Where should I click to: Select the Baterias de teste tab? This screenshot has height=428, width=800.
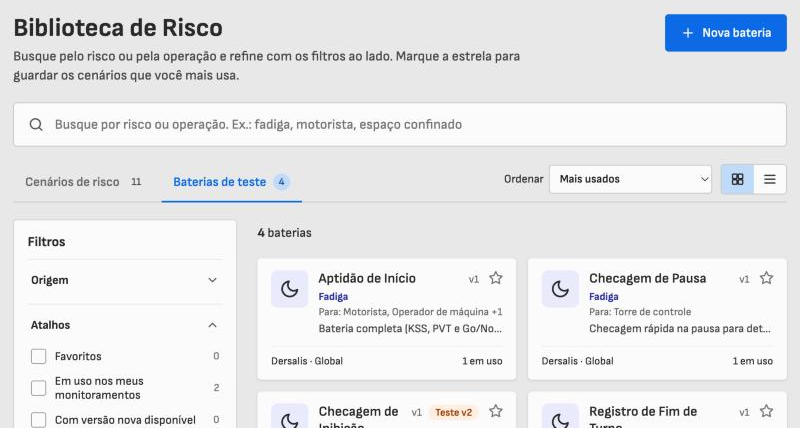[x=232, y=182]
